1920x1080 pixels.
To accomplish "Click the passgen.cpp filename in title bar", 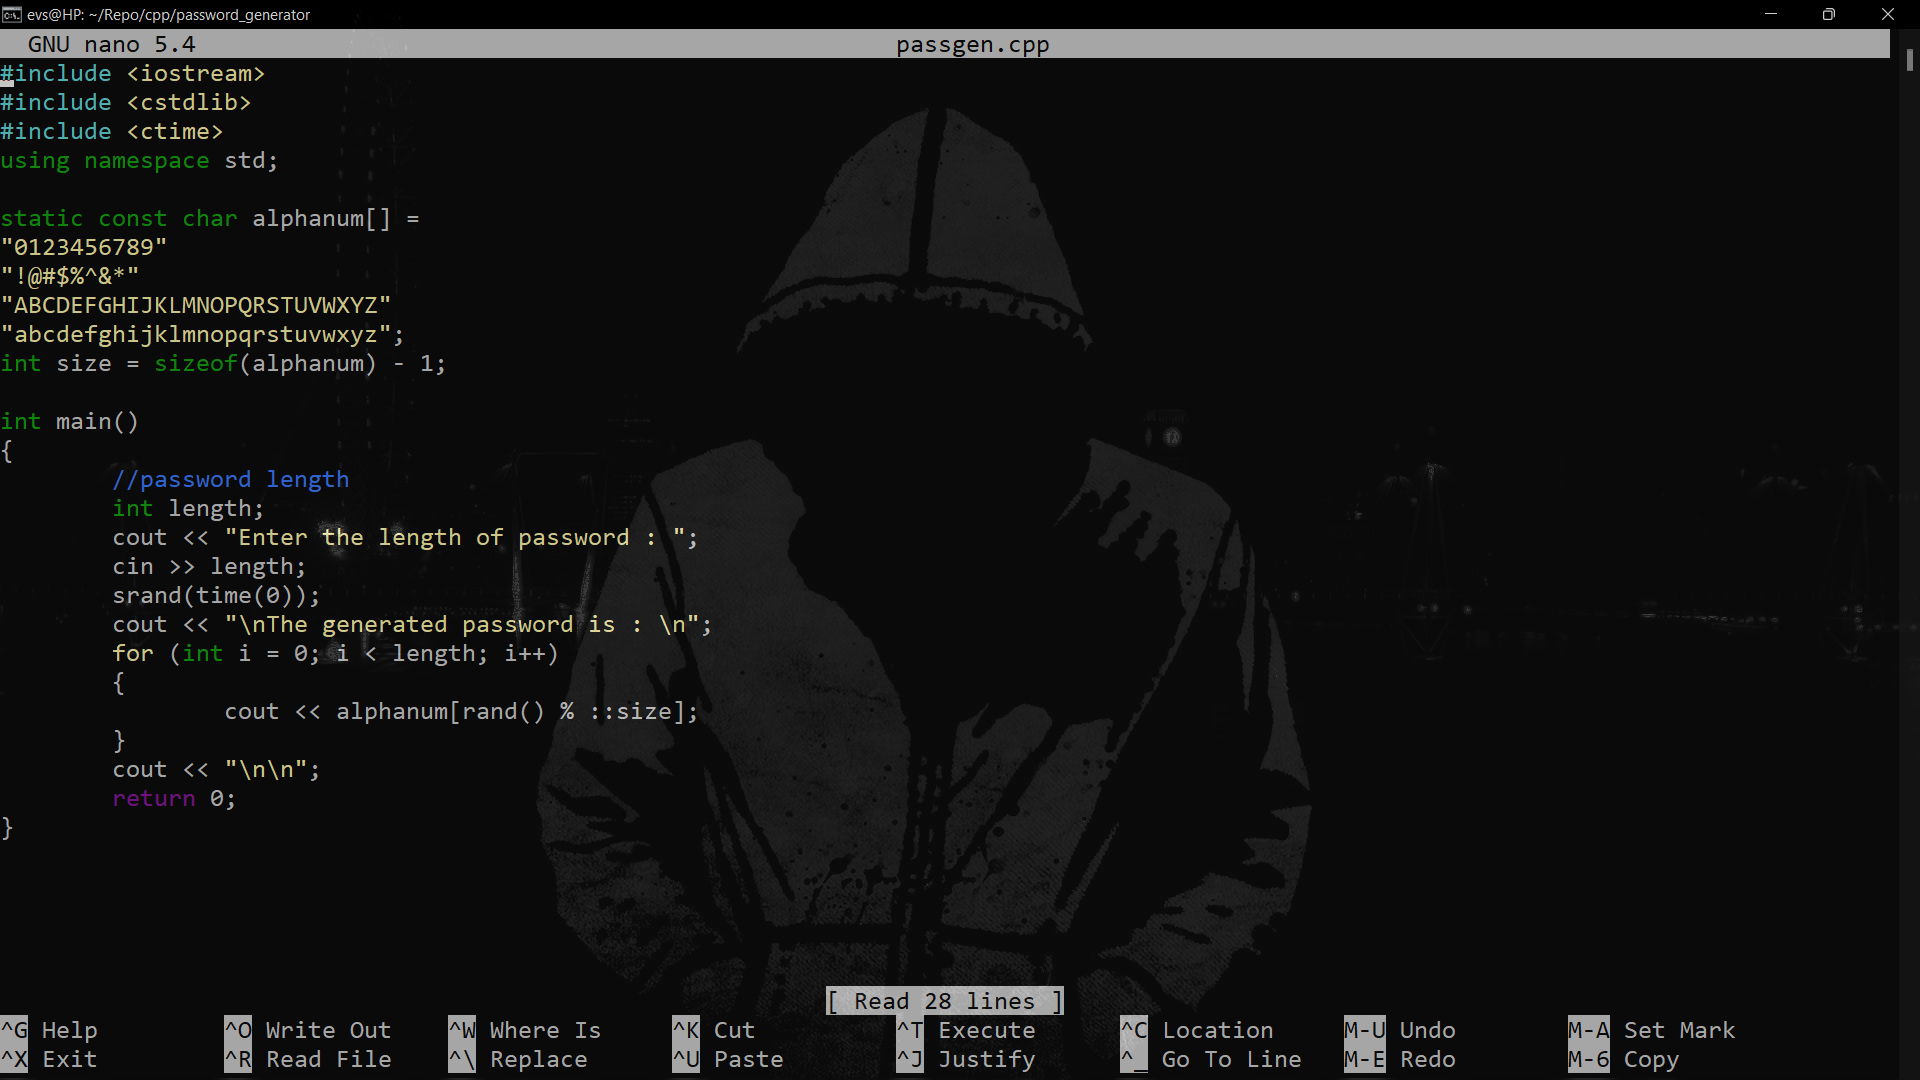I will click(972, 45).
